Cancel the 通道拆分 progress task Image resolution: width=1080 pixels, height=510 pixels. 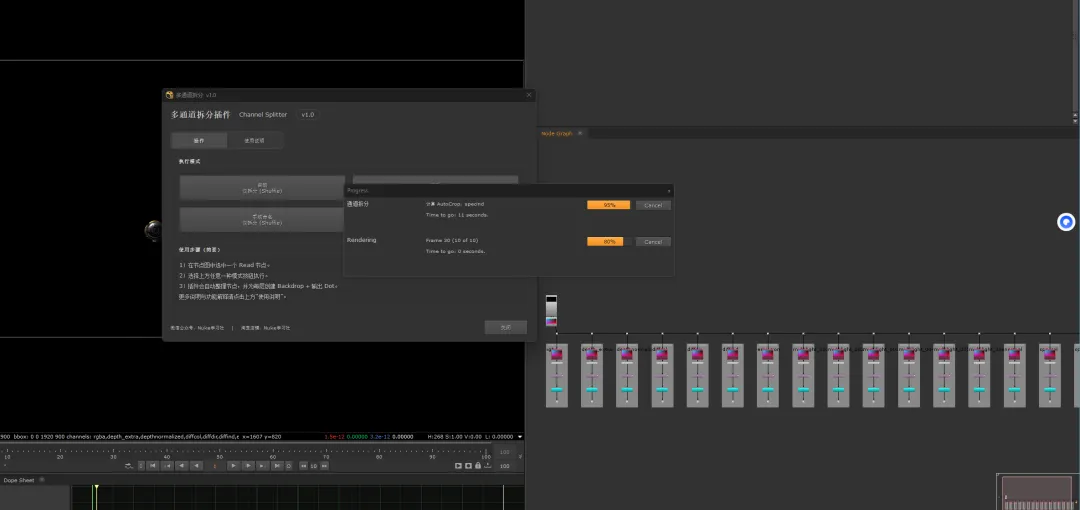(x=653, y=205)
